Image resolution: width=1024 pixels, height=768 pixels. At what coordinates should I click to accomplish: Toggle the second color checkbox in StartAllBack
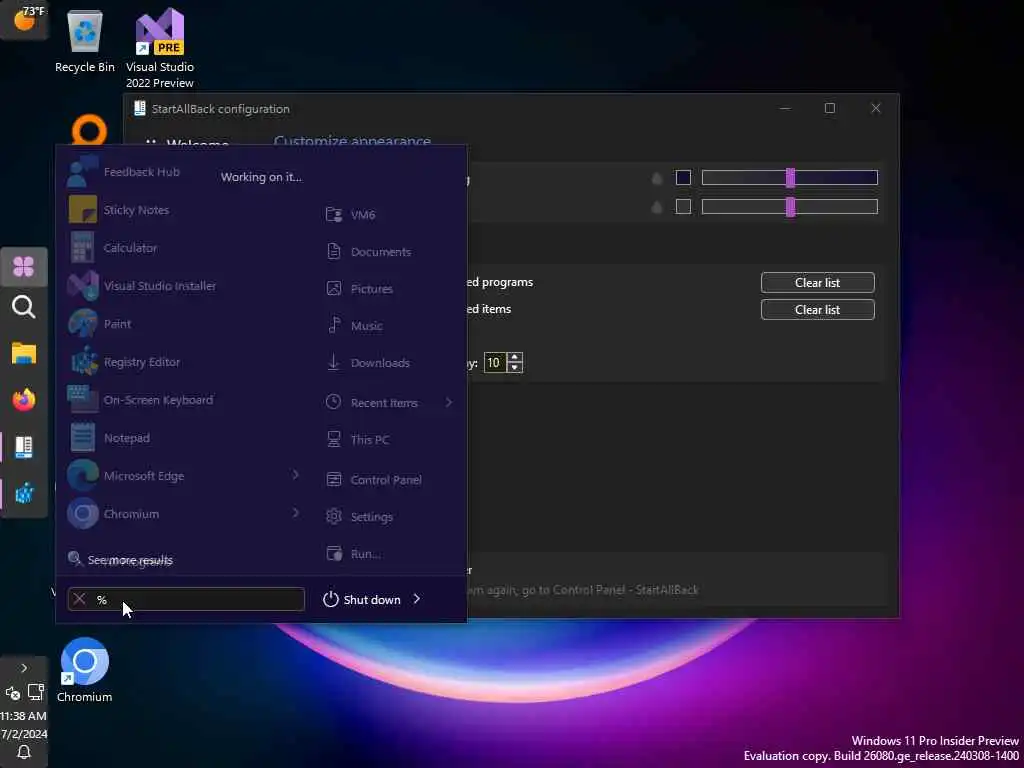(x=683, y=206)
